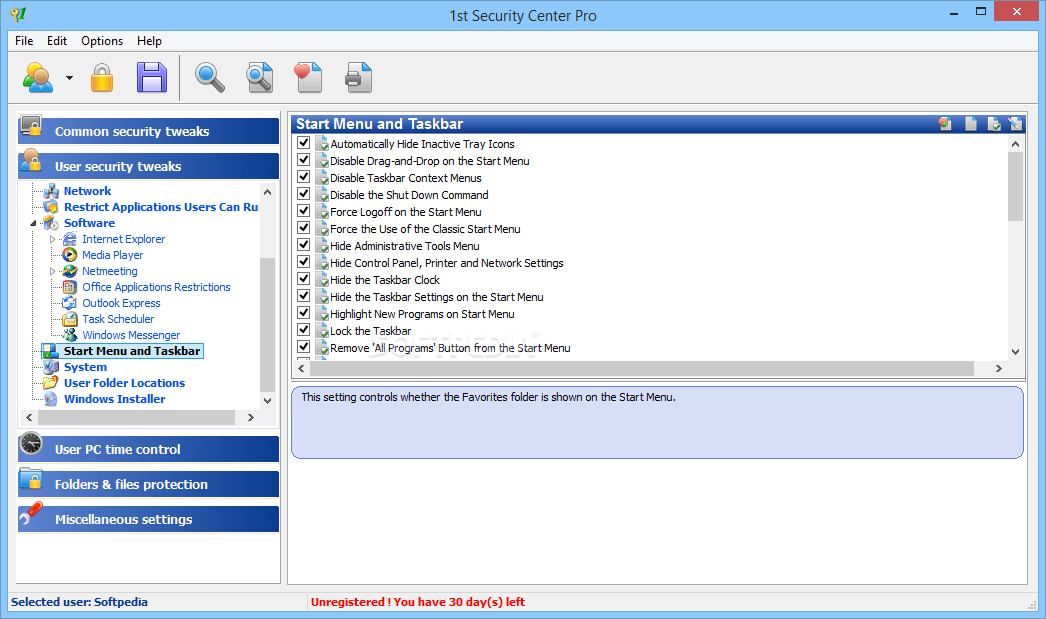The image size is (1046, 619).
Task: Click the pencil edit document icon in header
Action: pyautogui.click(x=1015, y=123)
